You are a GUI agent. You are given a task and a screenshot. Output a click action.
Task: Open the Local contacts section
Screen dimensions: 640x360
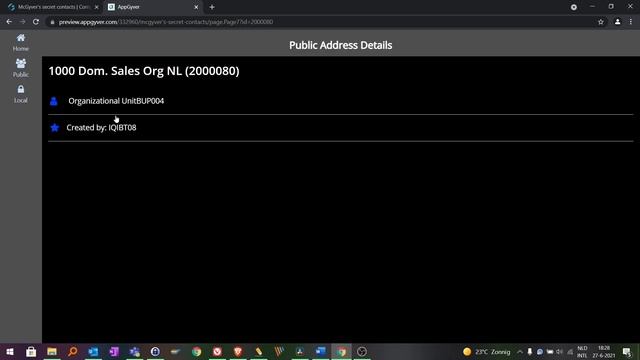point(20,93)
